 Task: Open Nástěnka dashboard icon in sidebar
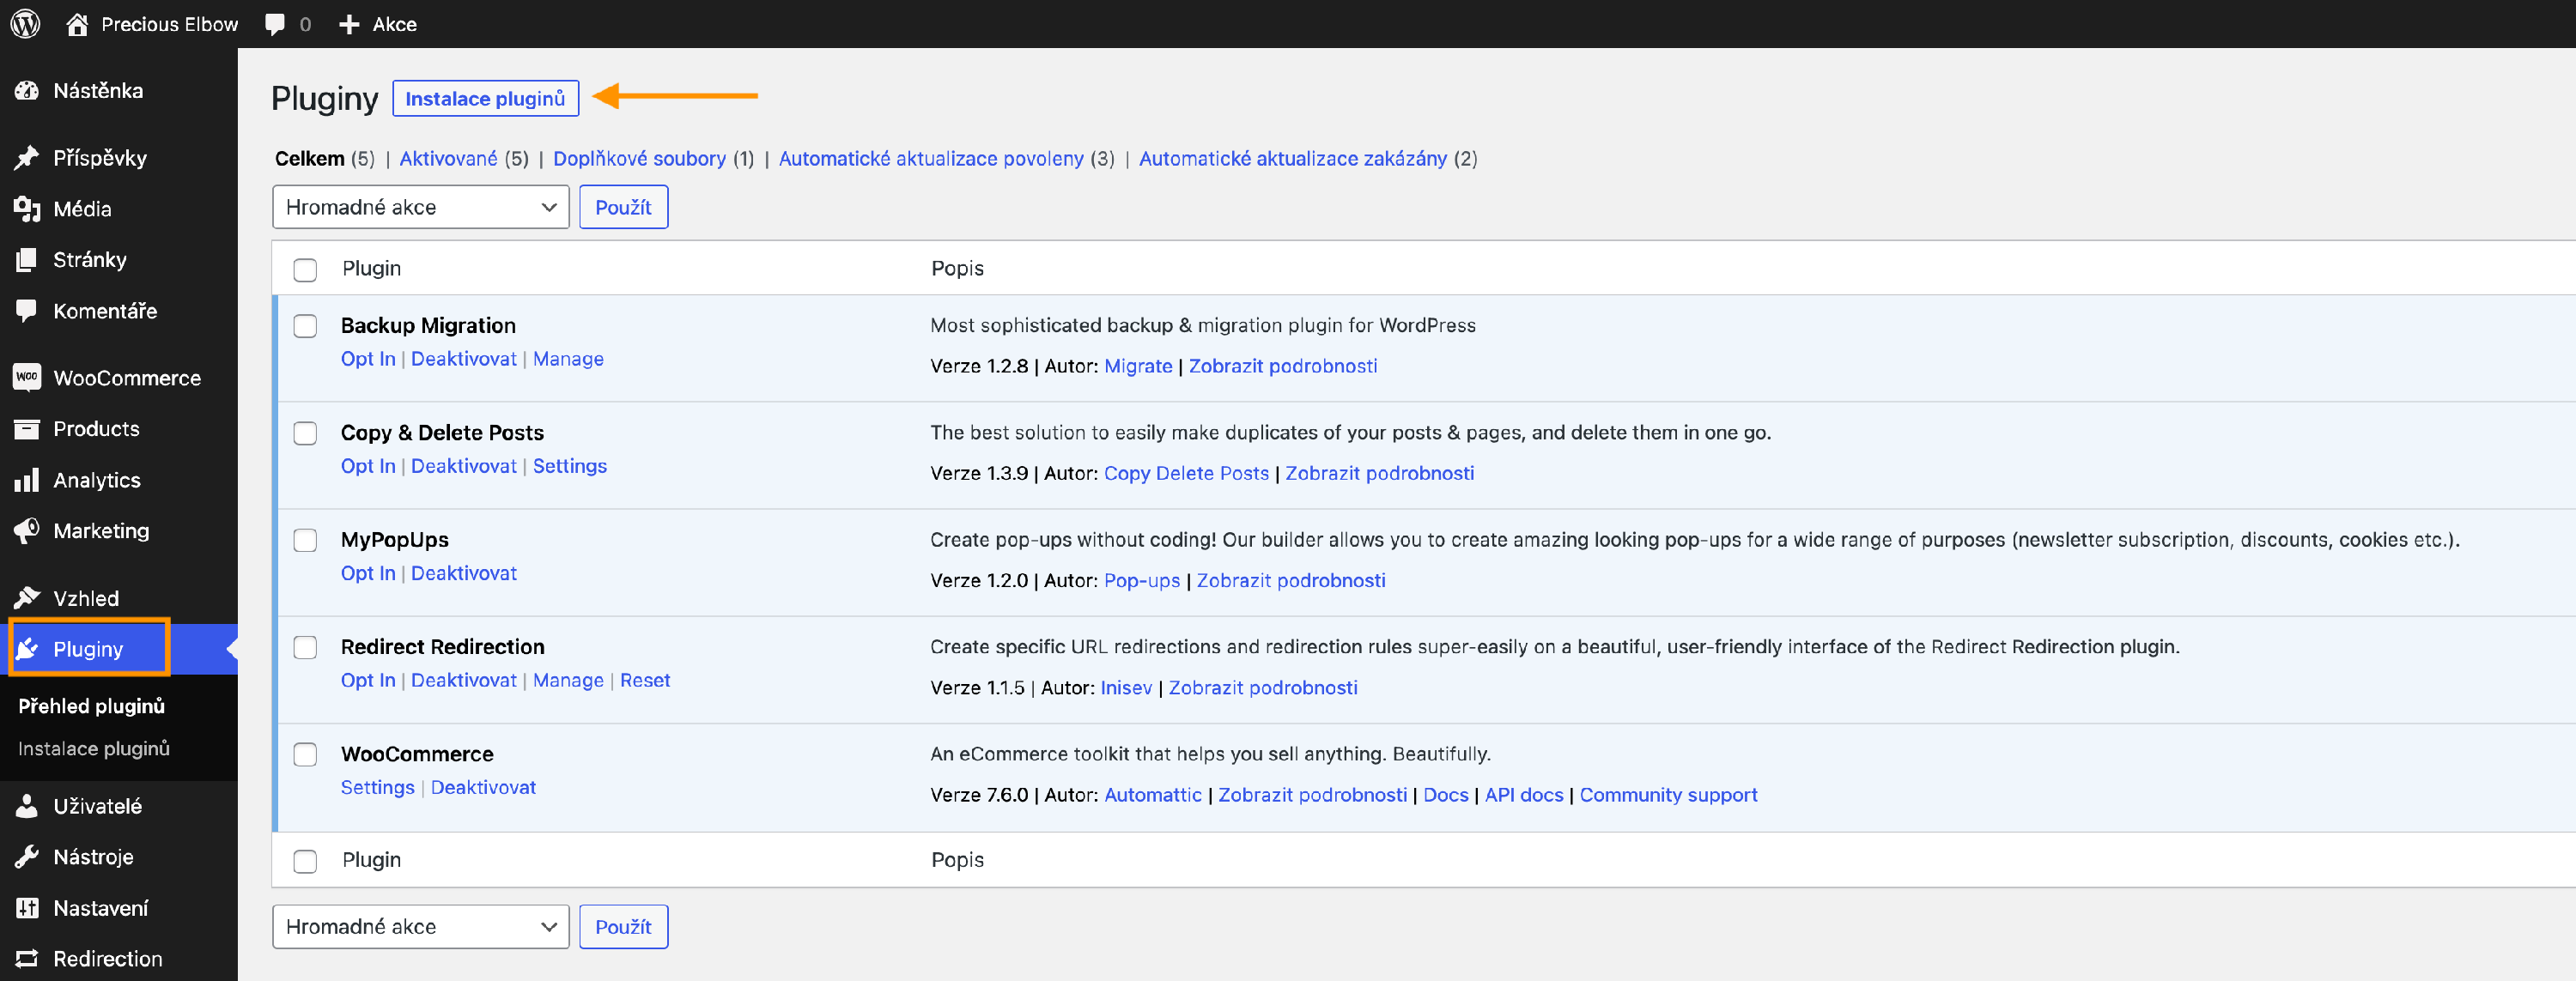pos(26,91)
